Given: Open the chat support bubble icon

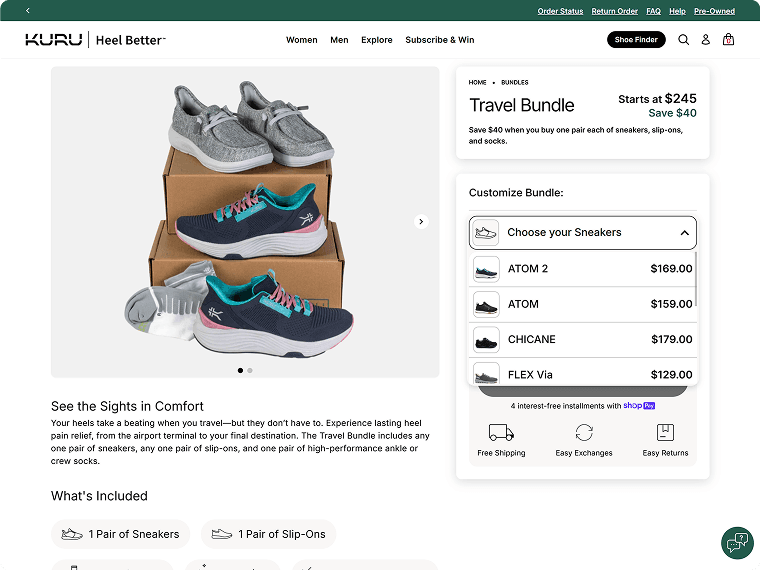Looking at the screenshot, I should point(737,543).
